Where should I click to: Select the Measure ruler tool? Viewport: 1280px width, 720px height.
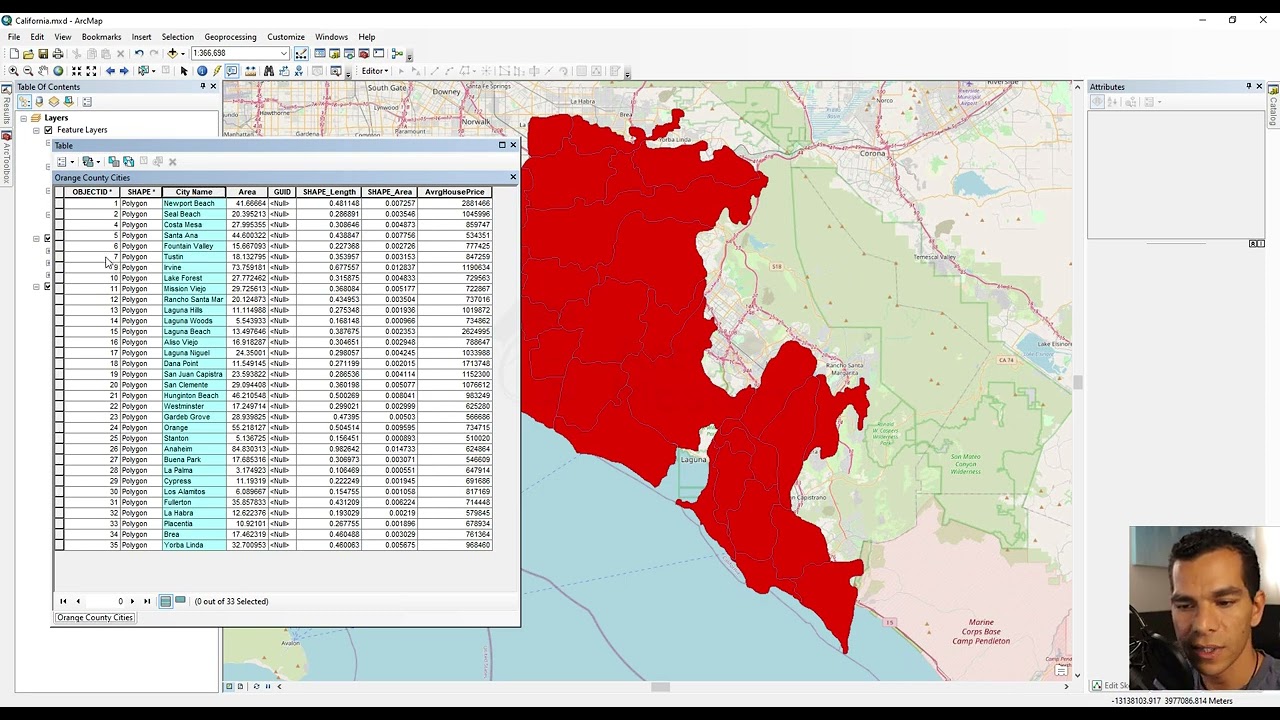250,71
